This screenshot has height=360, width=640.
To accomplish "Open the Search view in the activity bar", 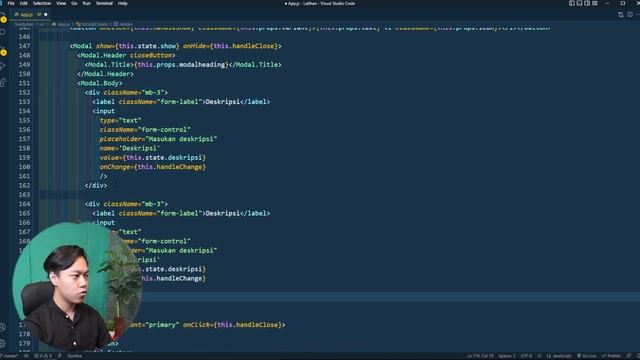I will [3, 32].
